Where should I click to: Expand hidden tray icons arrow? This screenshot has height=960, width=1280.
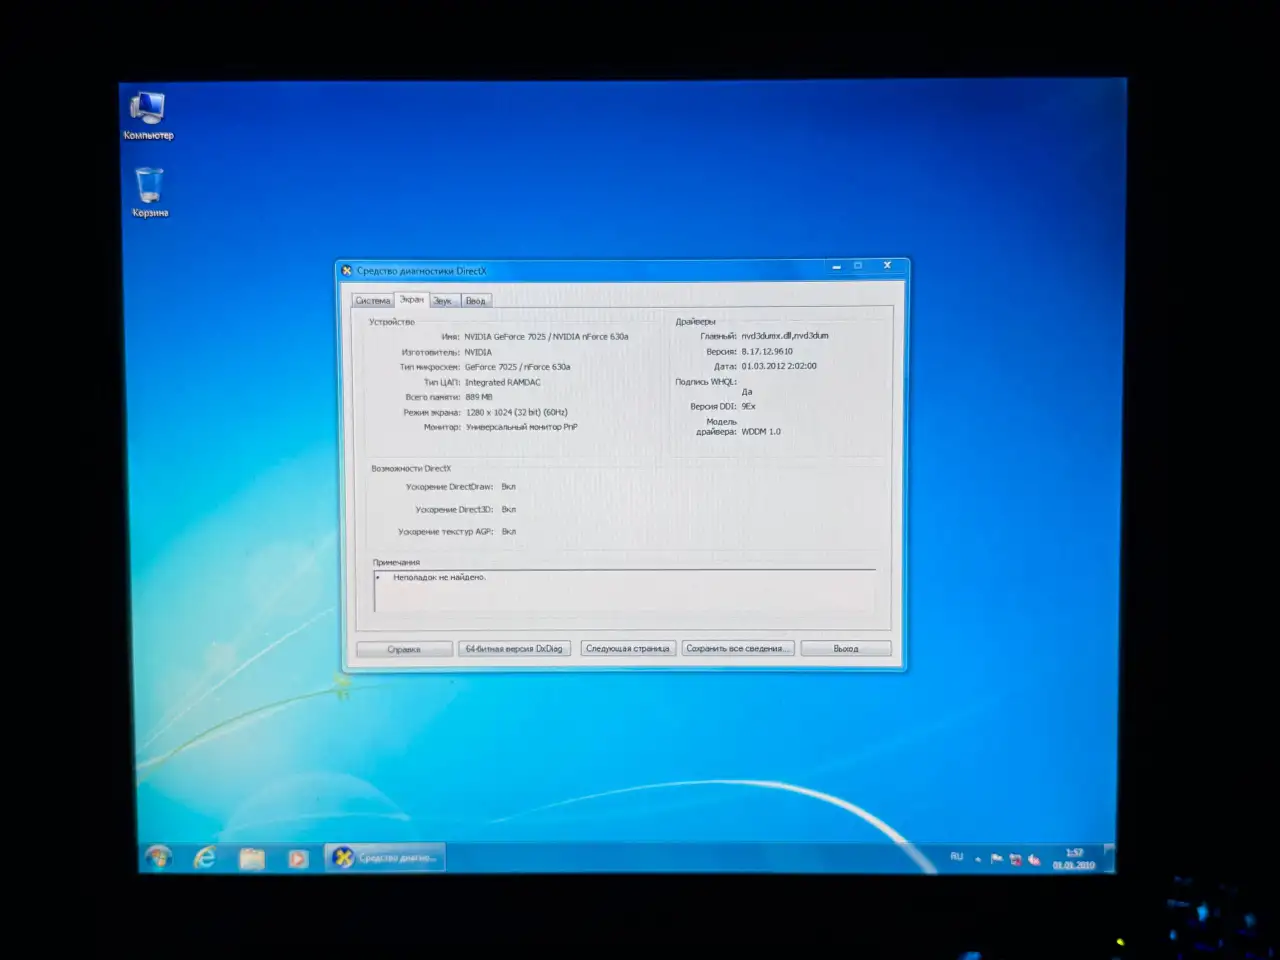[978, 859]
